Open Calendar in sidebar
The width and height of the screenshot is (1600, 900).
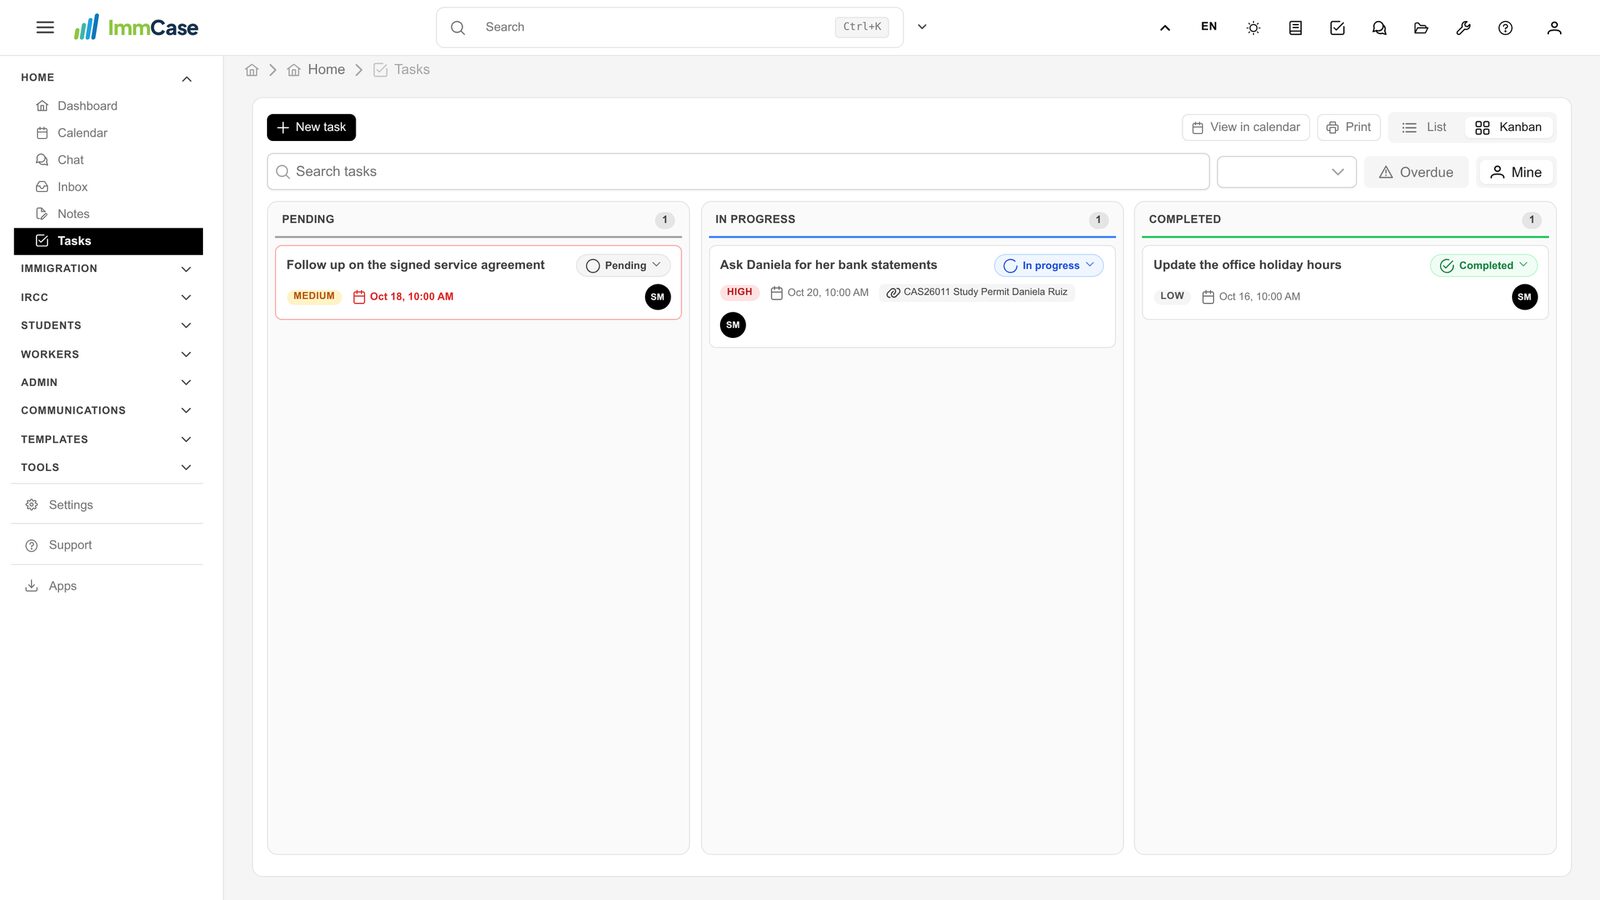click(108, 133)
